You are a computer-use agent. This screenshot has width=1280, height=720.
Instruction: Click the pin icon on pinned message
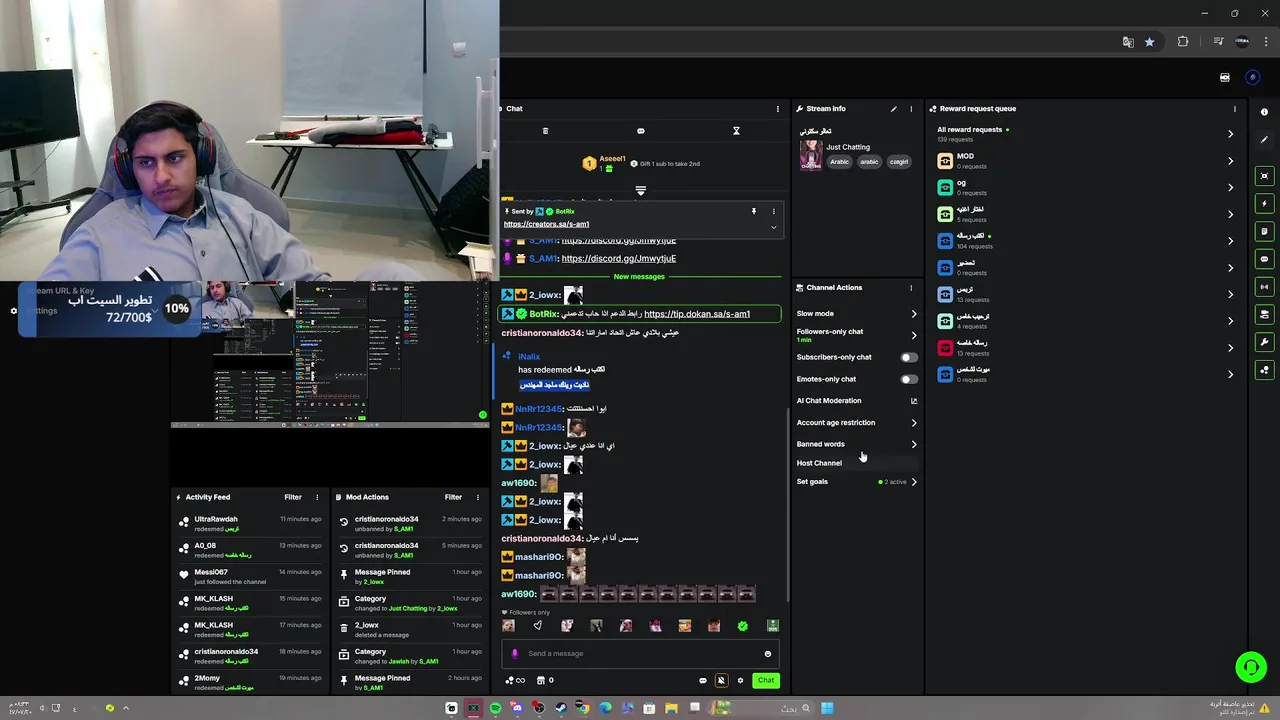point(754,212)
